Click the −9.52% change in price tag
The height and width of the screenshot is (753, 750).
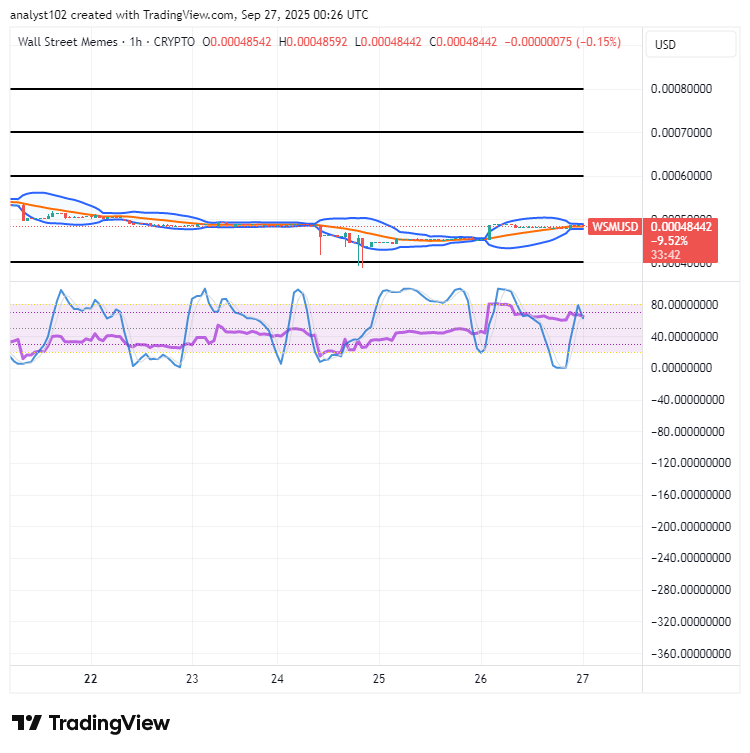(x=669, y=241)
